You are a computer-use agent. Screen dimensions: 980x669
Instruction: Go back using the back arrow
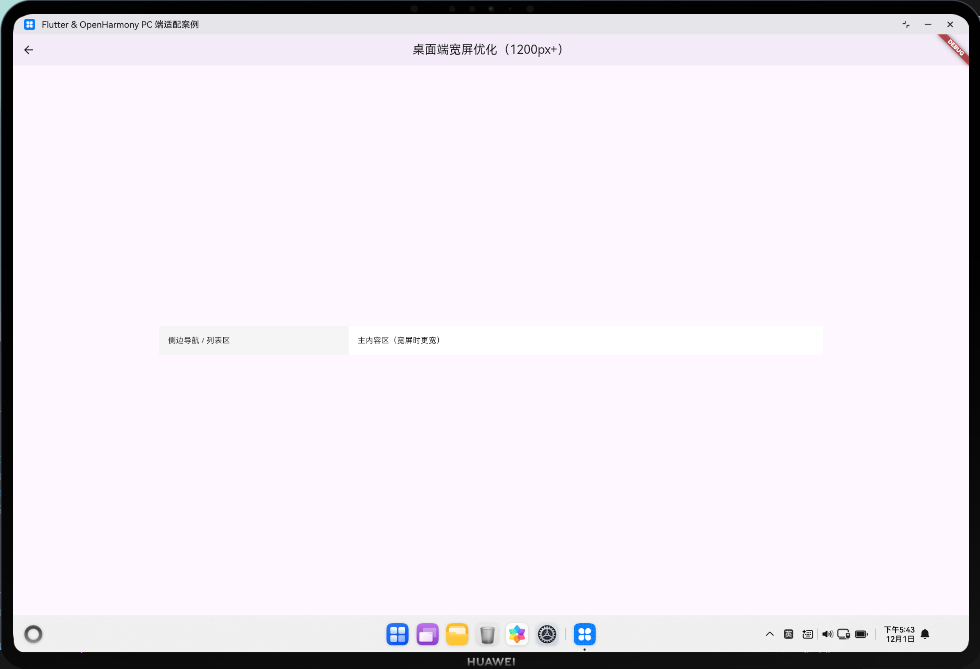pos(28,49)
